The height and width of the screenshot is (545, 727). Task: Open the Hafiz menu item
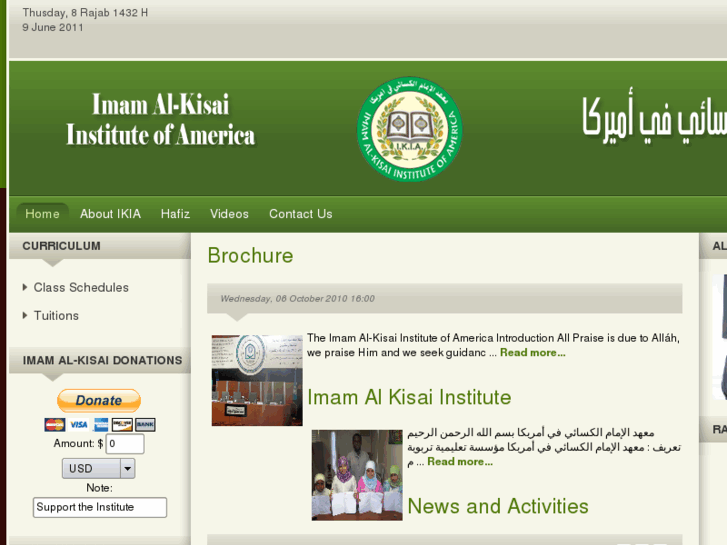tap(175, 214)
